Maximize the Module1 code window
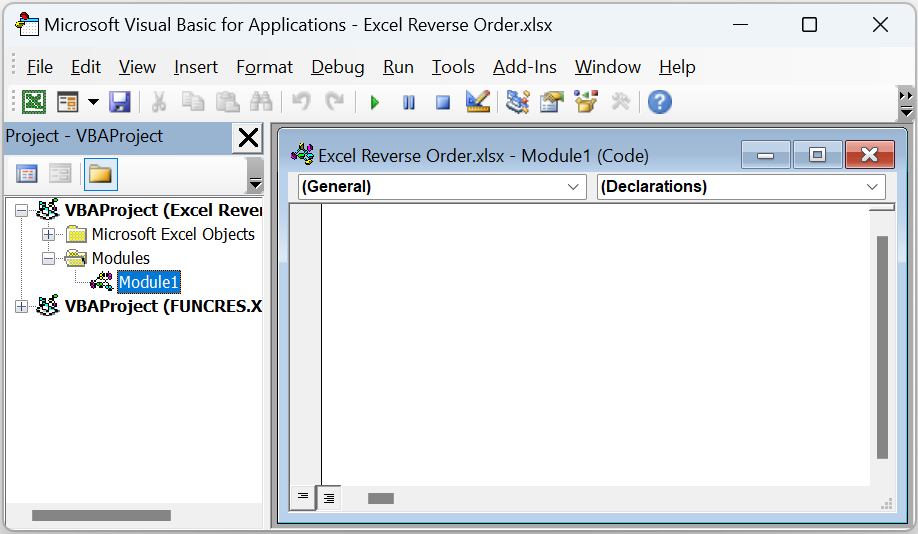This screenshot has height=534, width=918. pyautogui.click(x=817, y=155)
